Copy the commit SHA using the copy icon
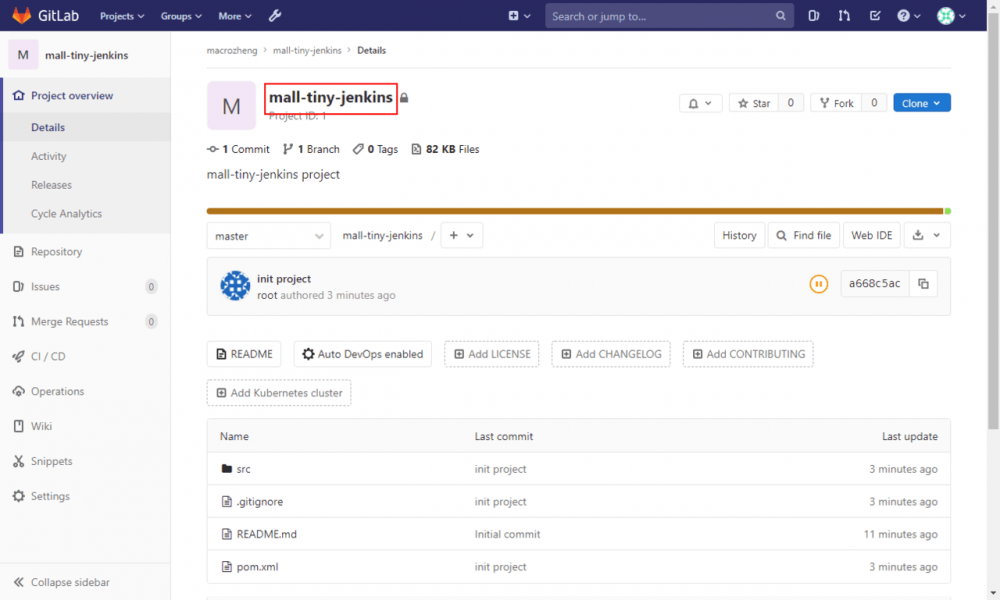This screenshot has height=600, width=1000. 922,283
